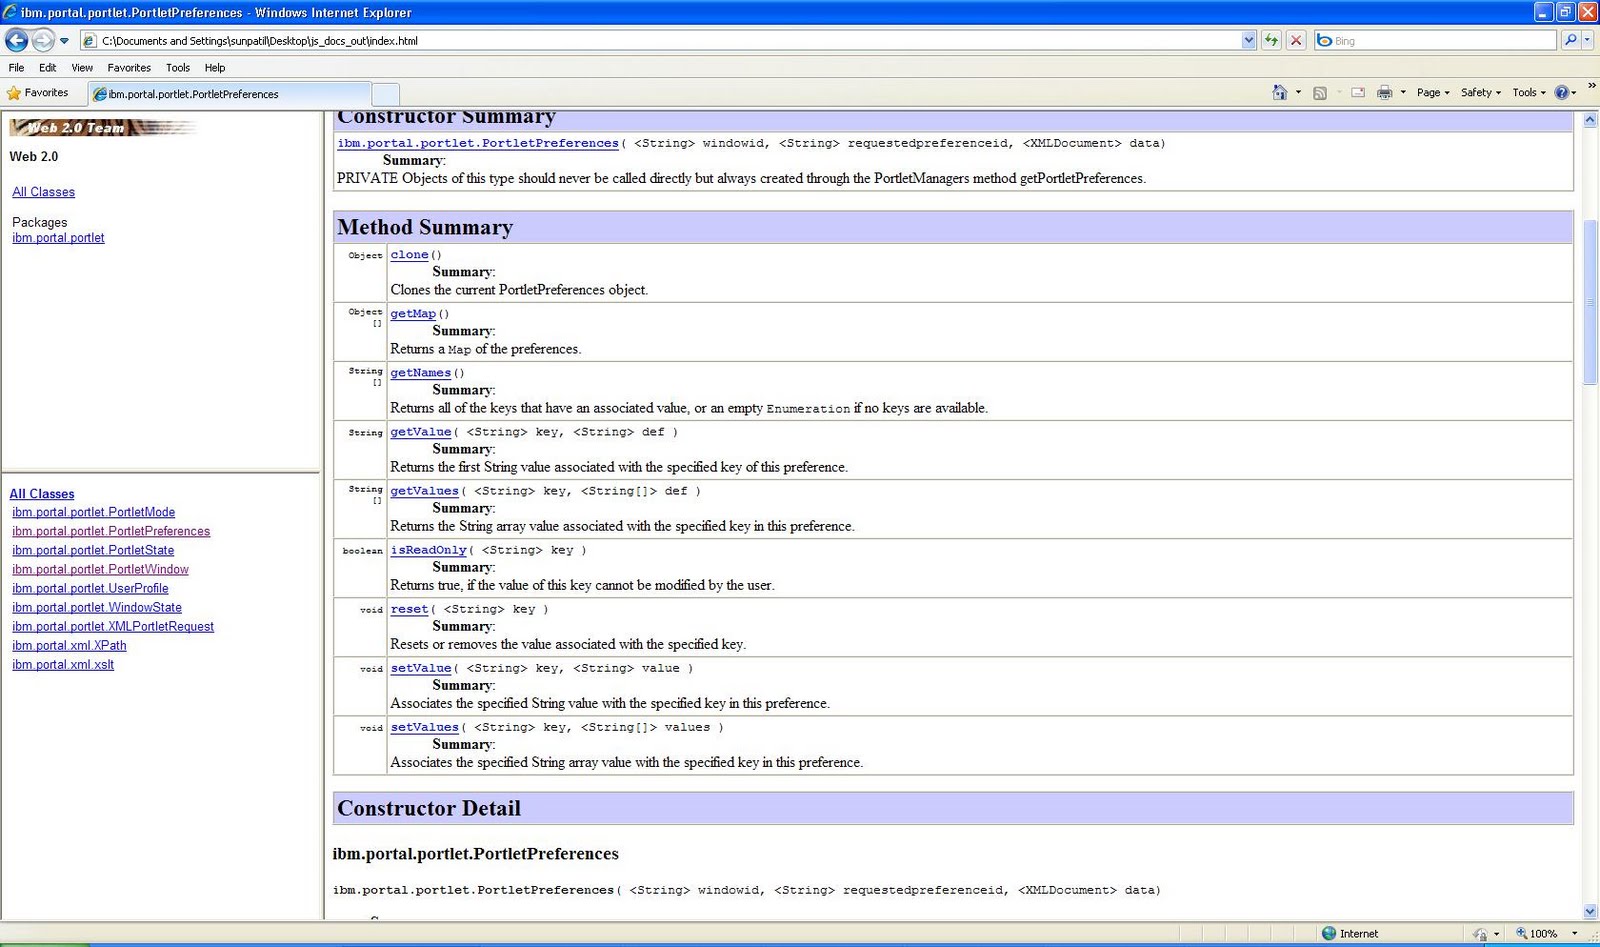Click the privacy icon in status bar
1600x947 pixels.
1481,934
